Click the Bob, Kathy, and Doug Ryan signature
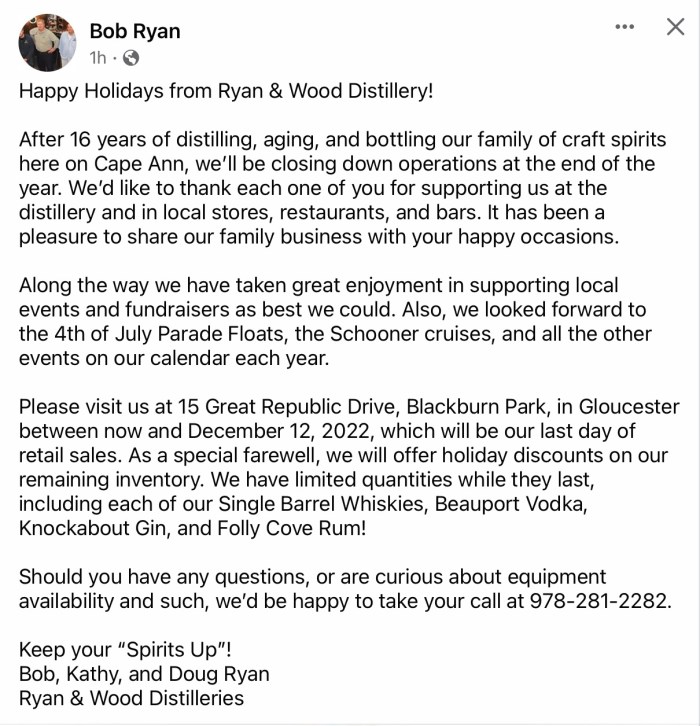The height and width of the screenshot is (726, 700). 144,673
